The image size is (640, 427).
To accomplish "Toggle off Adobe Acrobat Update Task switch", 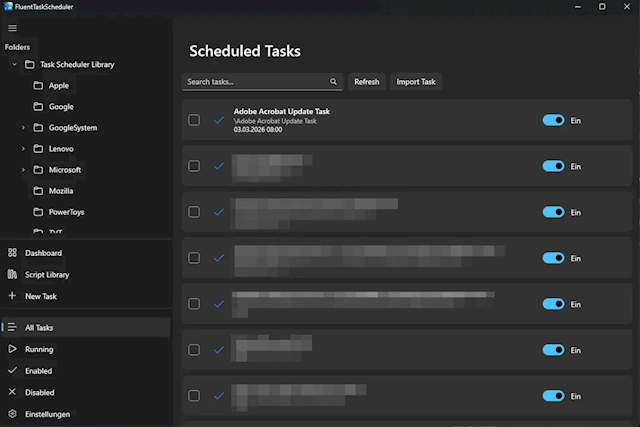I will [553, 120].
